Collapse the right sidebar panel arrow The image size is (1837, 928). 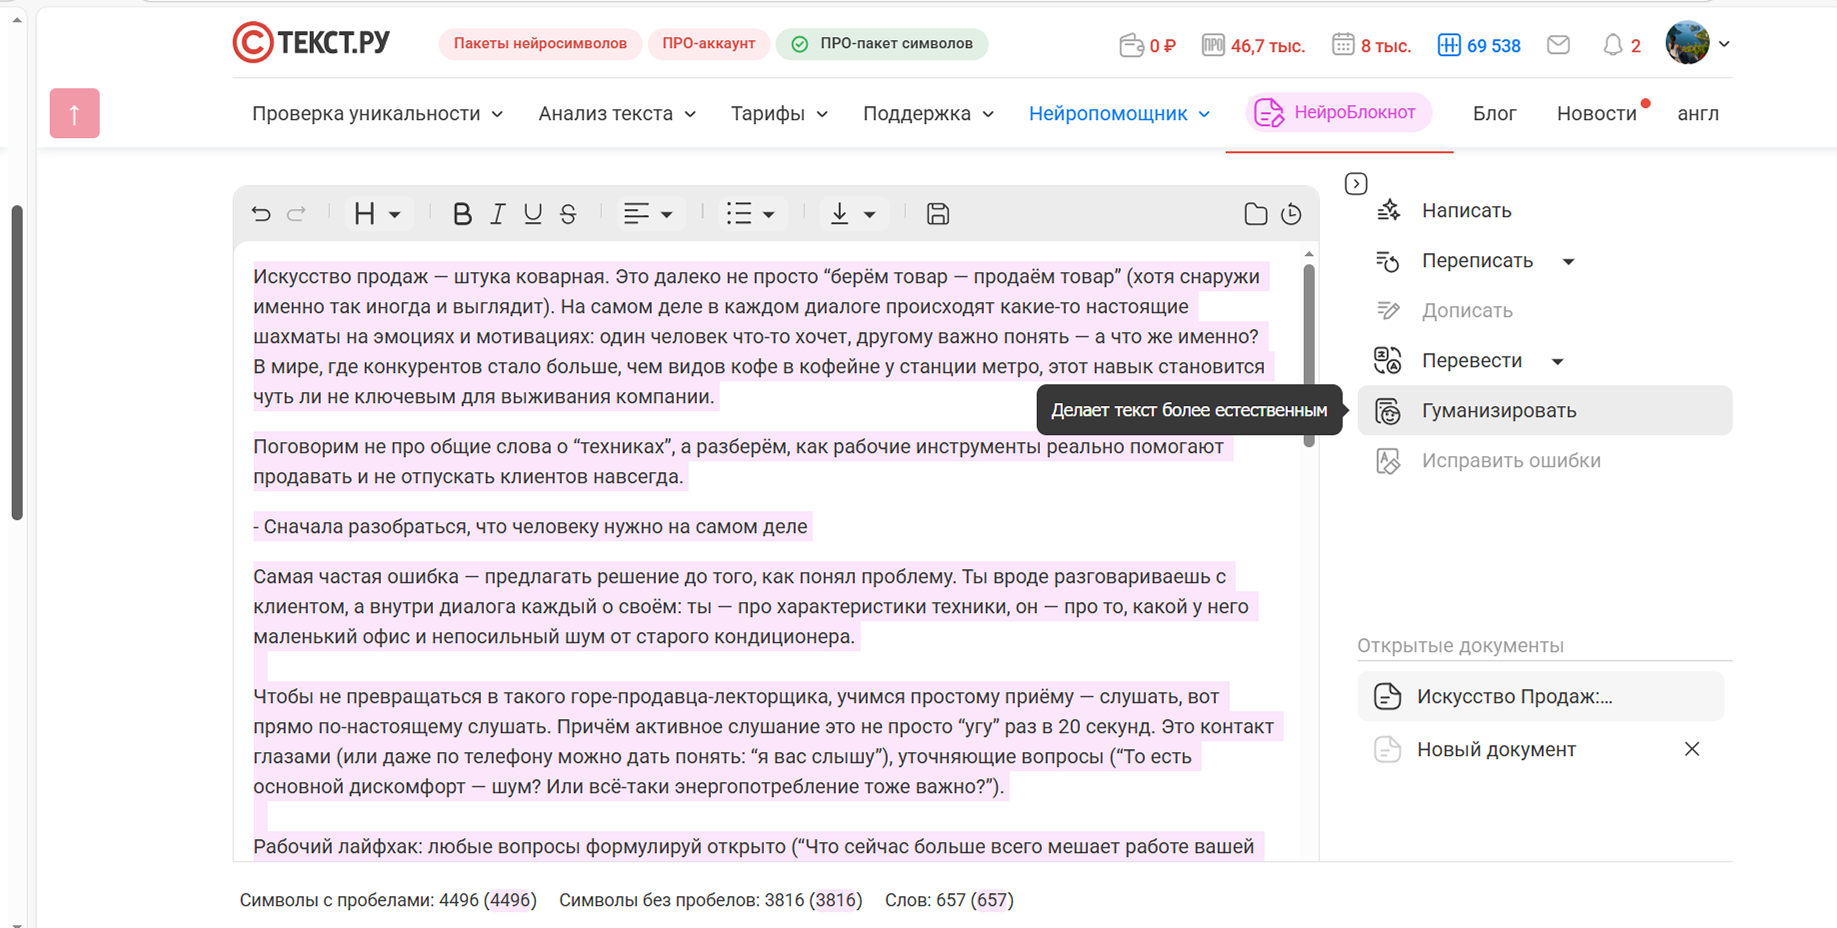pos(1356,184)
